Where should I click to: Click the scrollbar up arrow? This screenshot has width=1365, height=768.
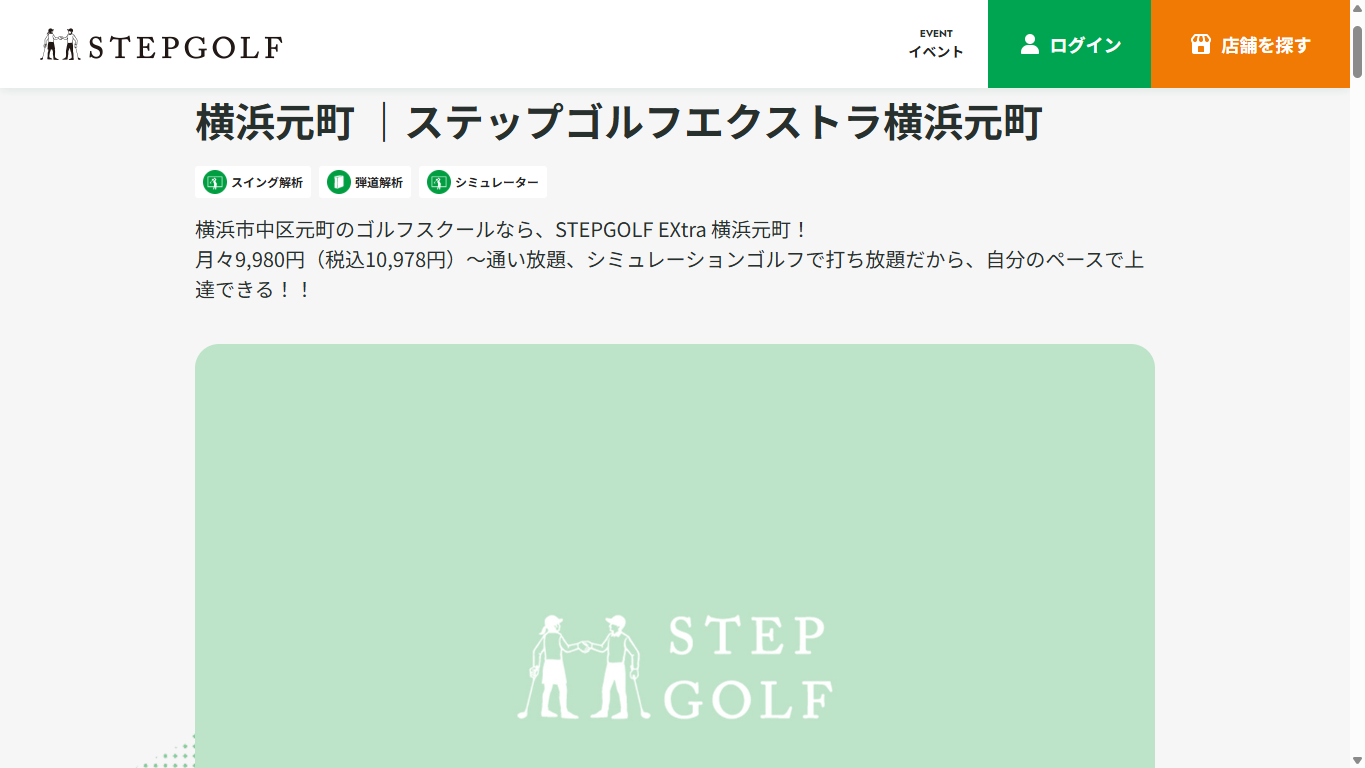pos(1357,8)
